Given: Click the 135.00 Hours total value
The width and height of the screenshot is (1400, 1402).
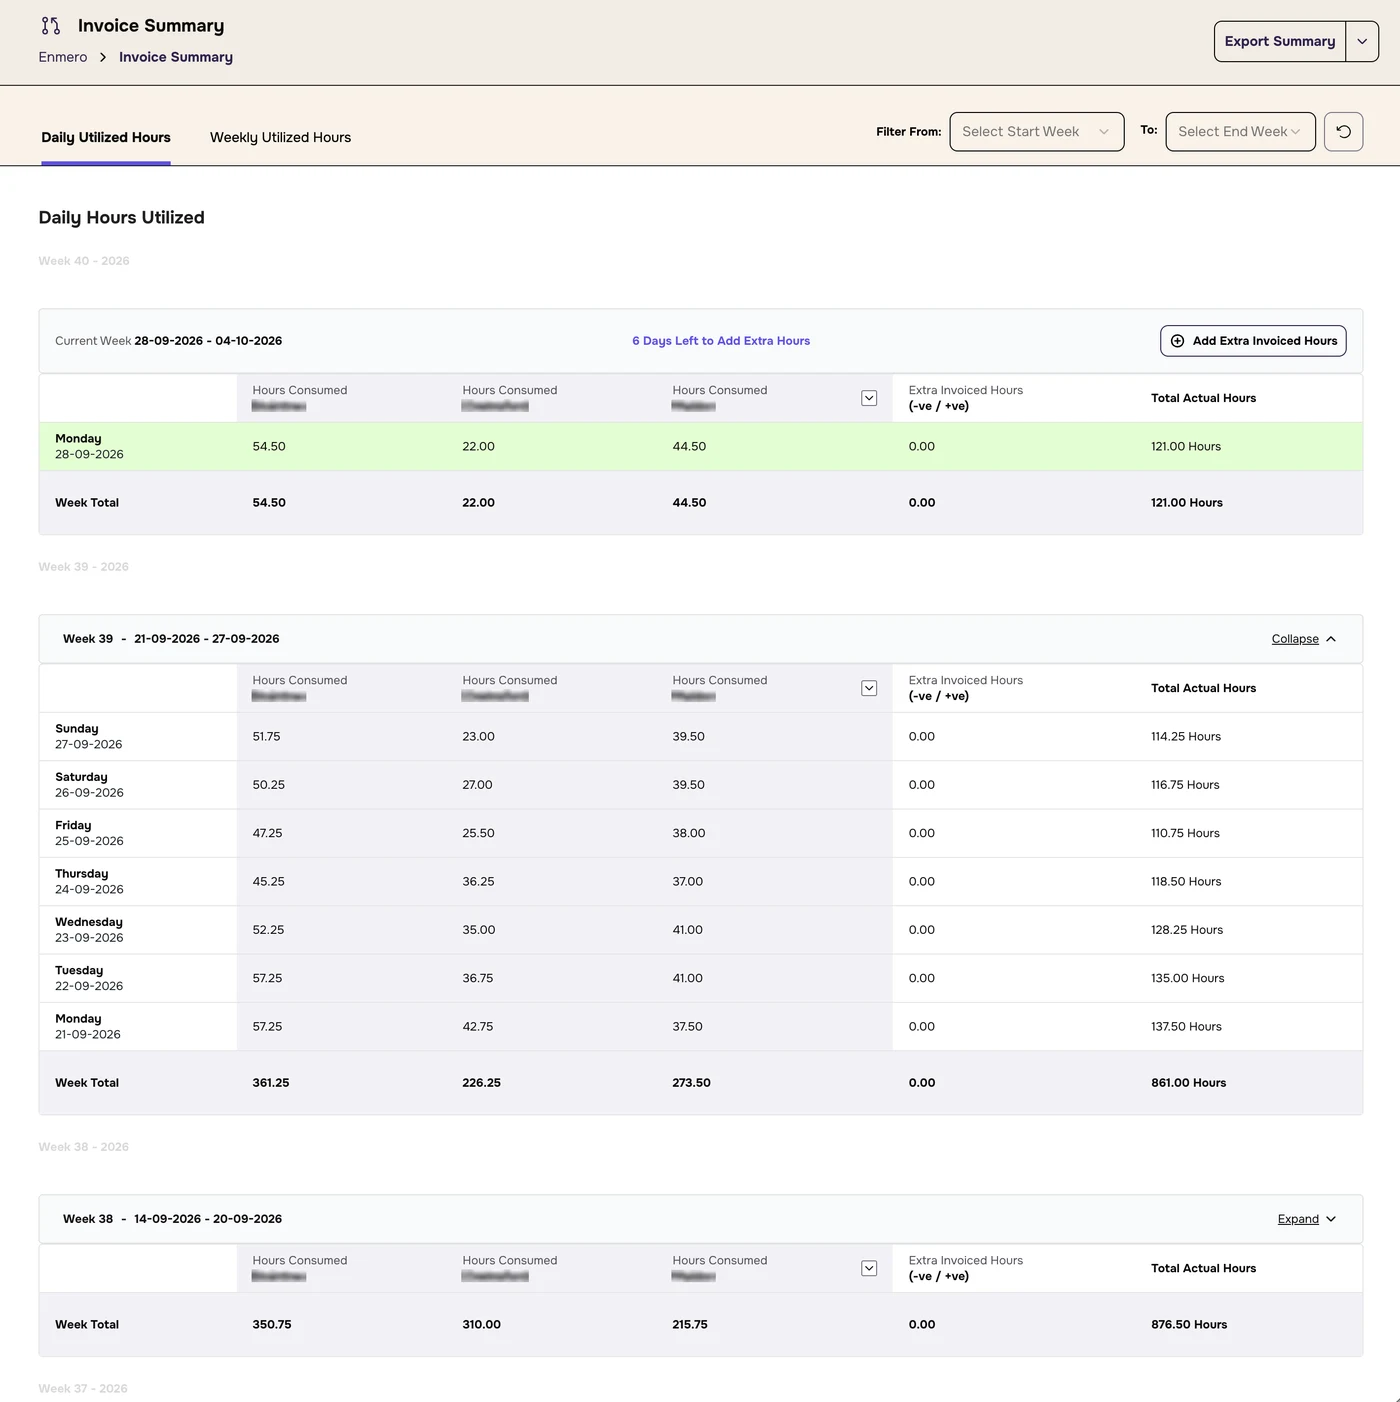Looking at the screenshot, I should [x=1187, y=979].
